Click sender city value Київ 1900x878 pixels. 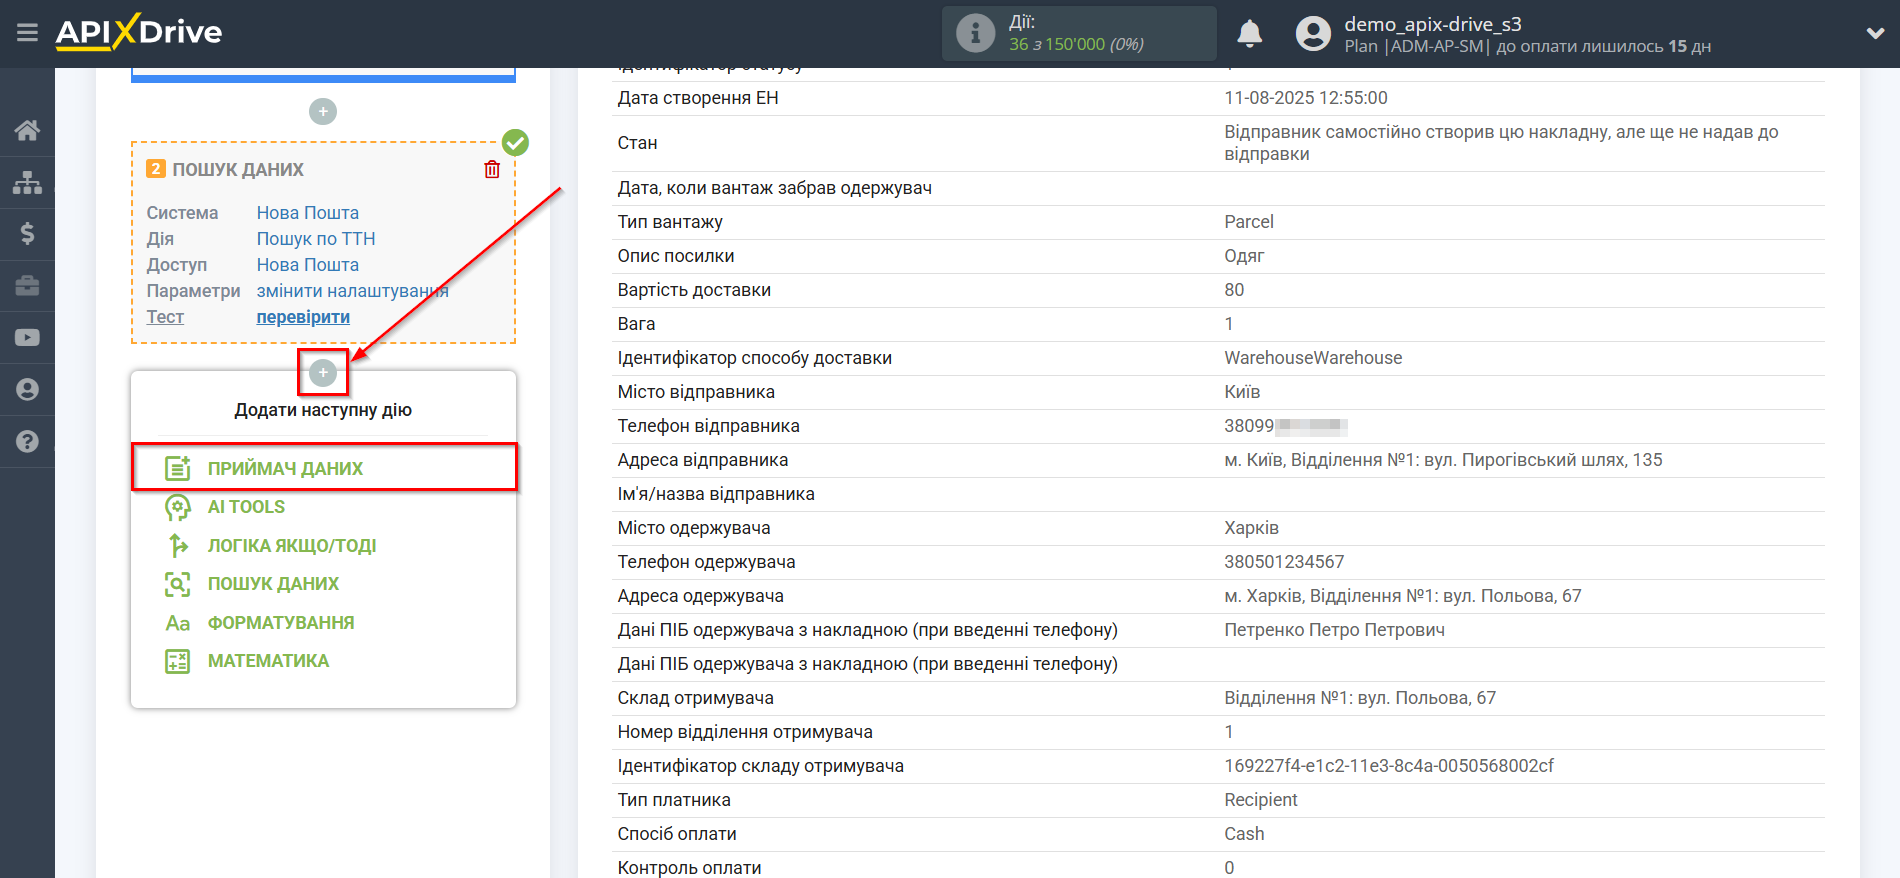pyautogui.click(x=1242, y=392)
